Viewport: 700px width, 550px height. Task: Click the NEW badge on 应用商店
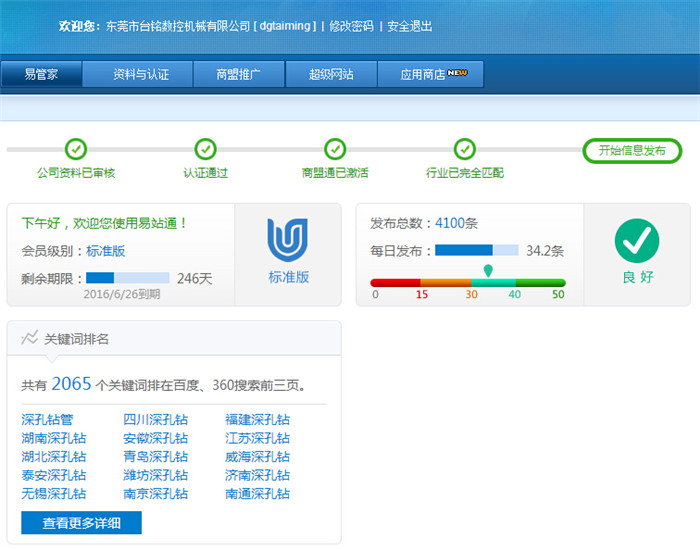458,73
